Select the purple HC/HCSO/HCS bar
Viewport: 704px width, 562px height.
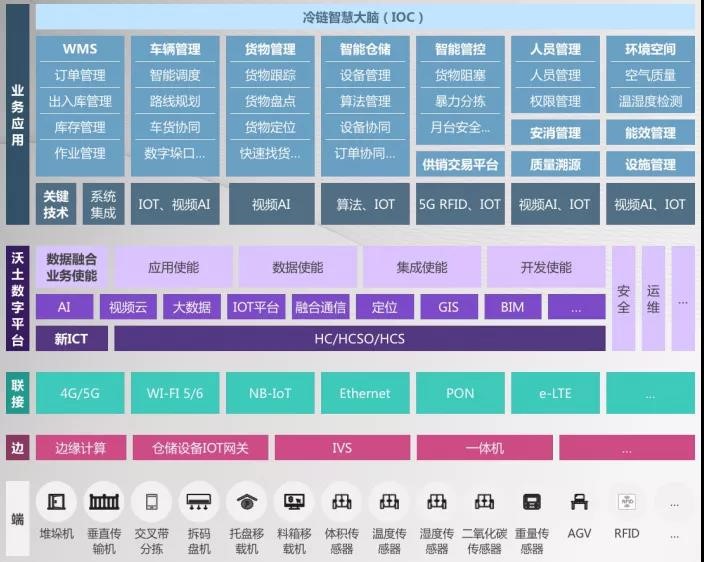tap(360, 339)
